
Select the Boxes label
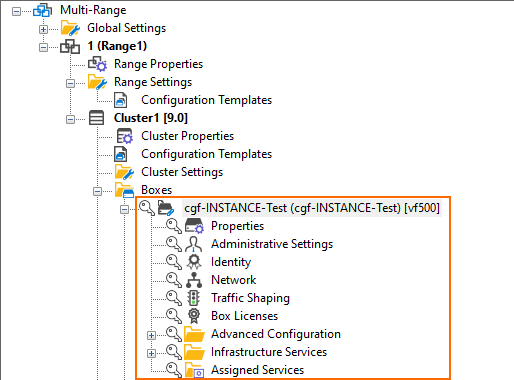tap(157, 190)
